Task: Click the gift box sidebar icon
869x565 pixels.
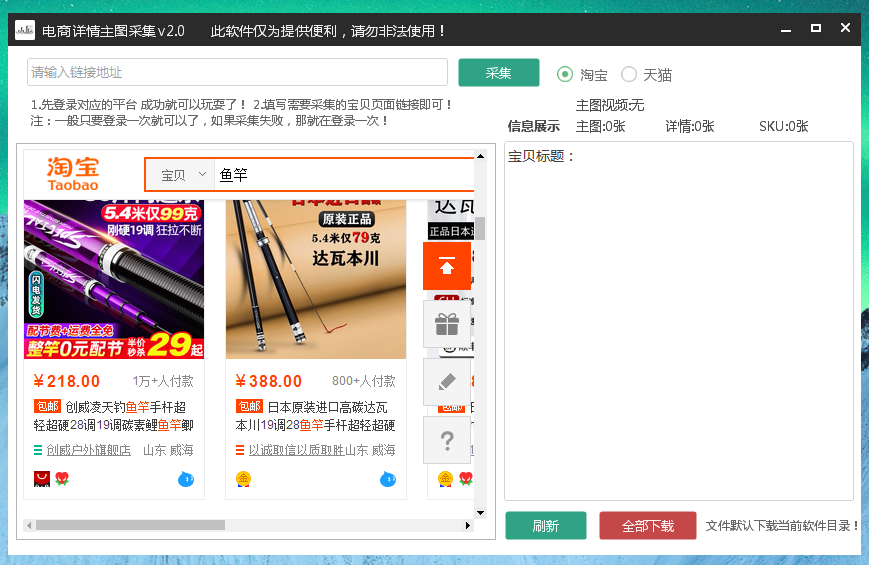Action: 446,324
